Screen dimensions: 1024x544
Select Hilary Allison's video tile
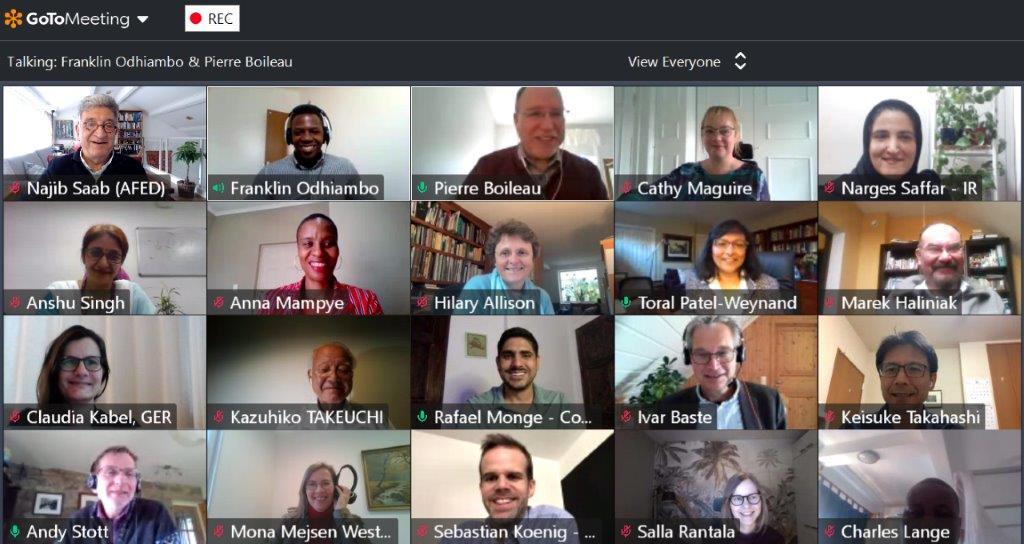[x=512, y=258]
